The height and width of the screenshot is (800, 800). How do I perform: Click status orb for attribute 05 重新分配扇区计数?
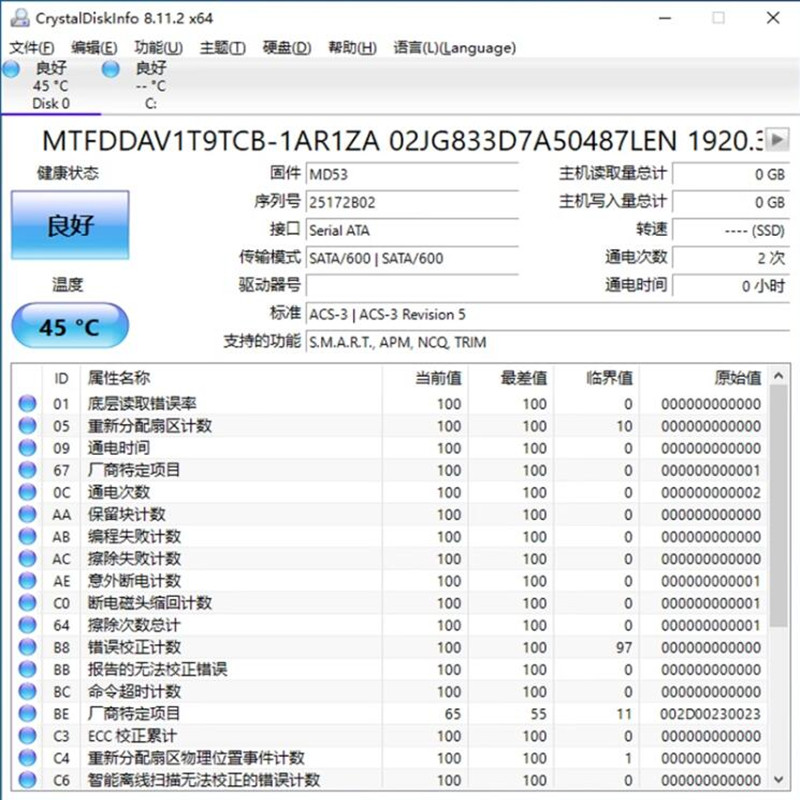[28, 426]
